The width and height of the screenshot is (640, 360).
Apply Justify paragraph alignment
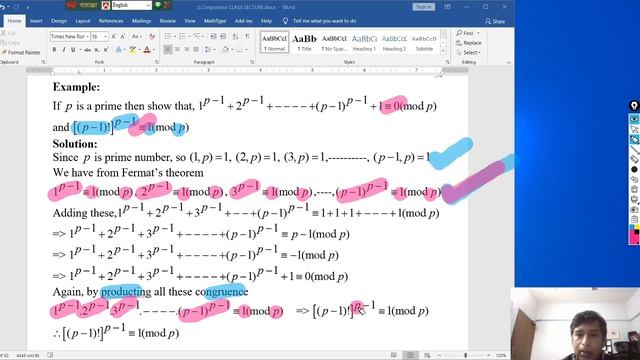click(196, 50)
